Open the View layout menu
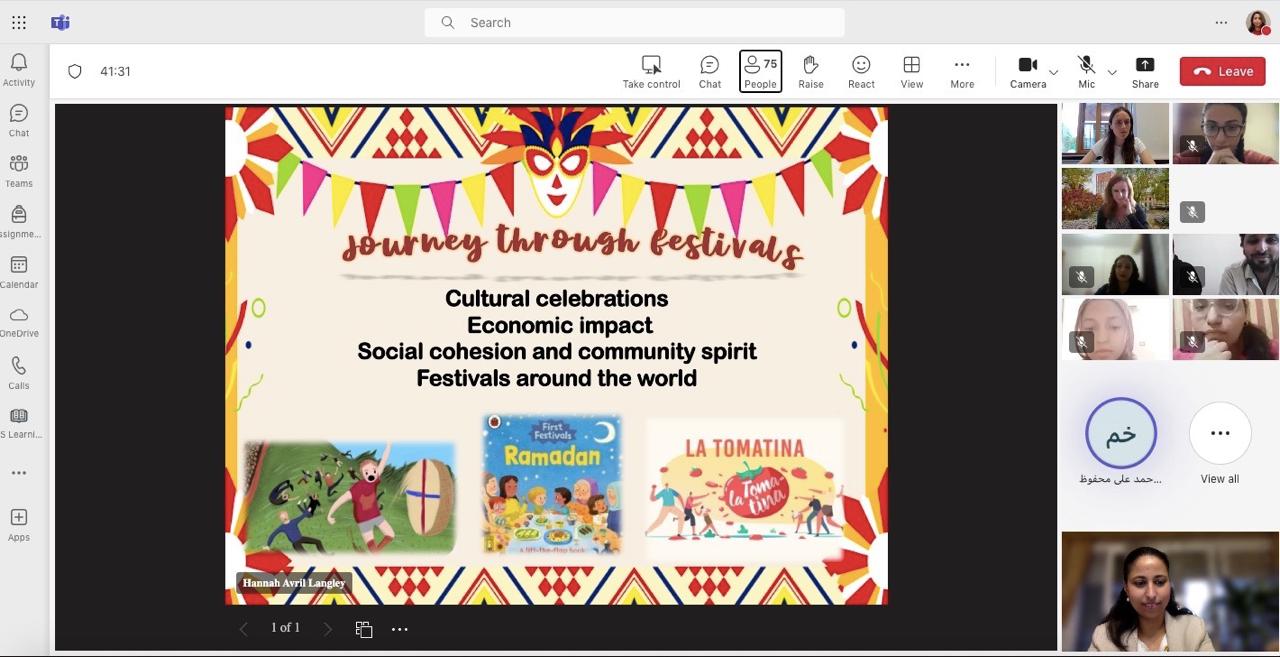1280x657 pixels. tap(911, 71)
